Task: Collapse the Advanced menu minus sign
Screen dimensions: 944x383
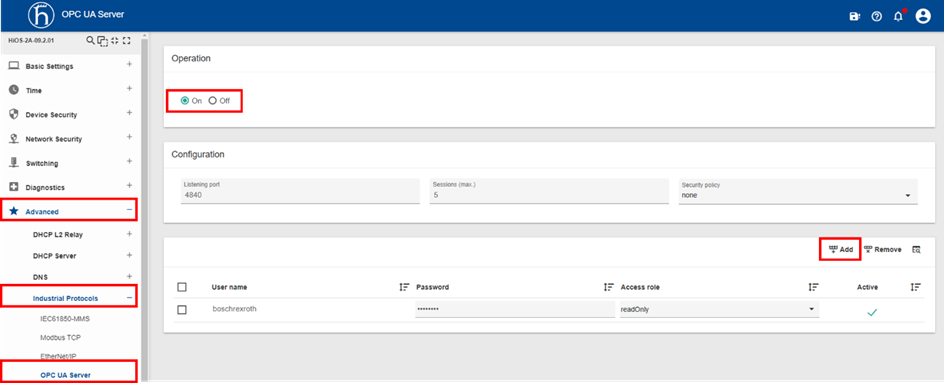Action: [129, 210]
